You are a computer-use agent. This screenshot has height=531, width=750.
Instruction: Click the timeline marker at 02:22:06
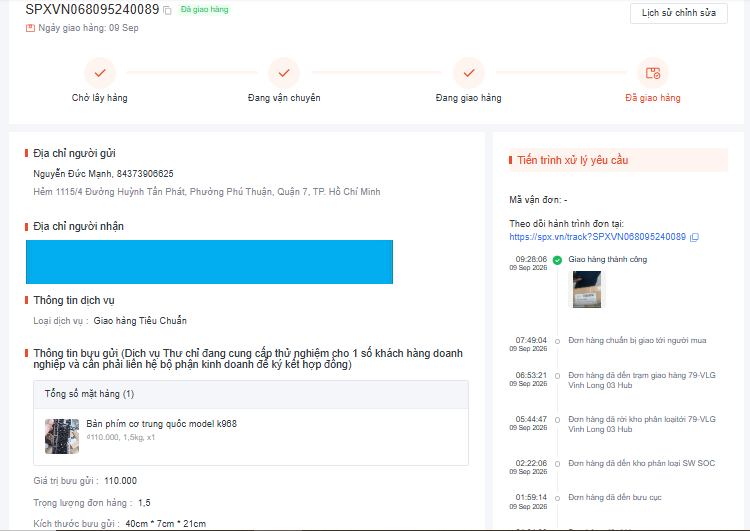click(x=557, y=464)
